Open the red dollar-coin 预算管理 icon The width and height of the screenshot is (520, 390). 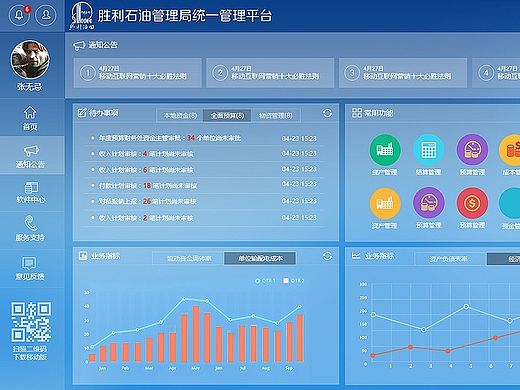tap(472, 203)
